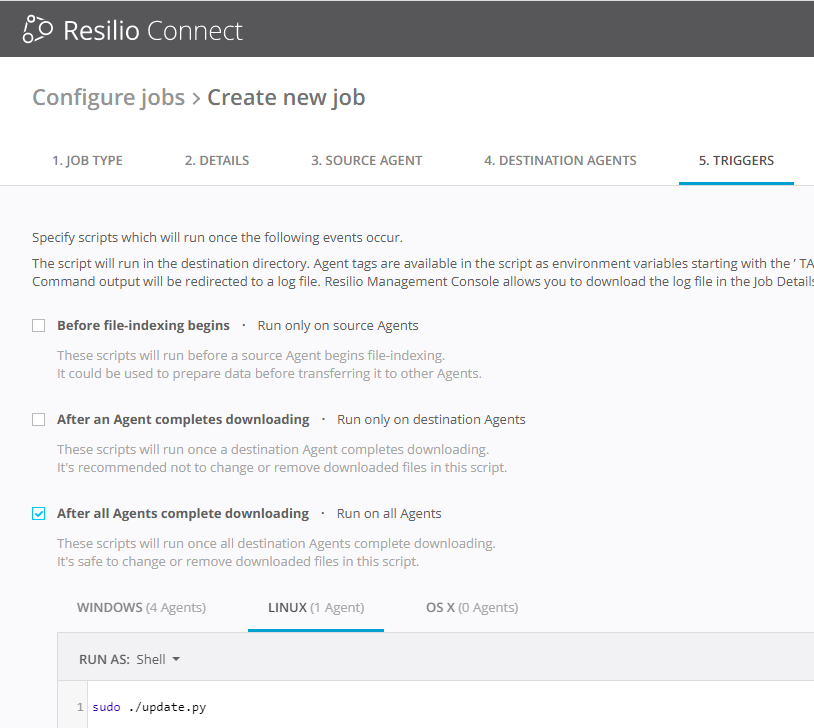Image resolution: width=814 pixels, height=728 pixels.
Task: Open the Destination Agents step tab
Action: click(x=560, y=160)
